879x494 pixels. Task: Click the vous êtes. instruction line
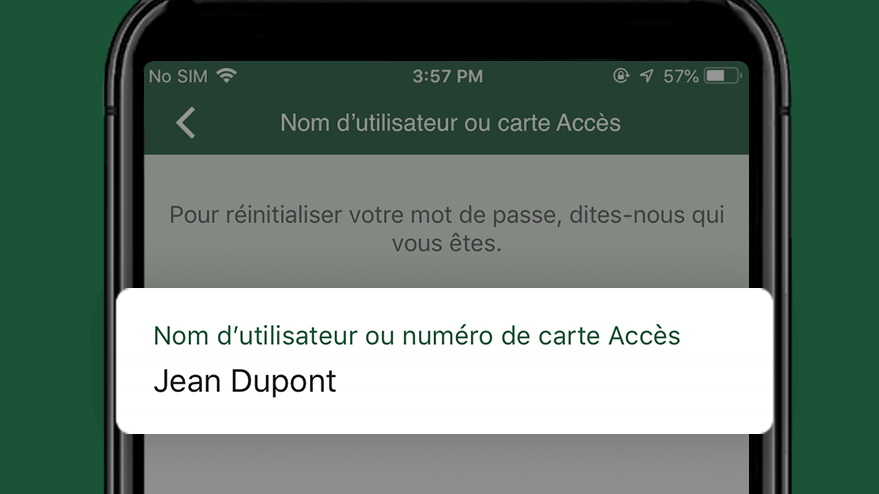446,244
